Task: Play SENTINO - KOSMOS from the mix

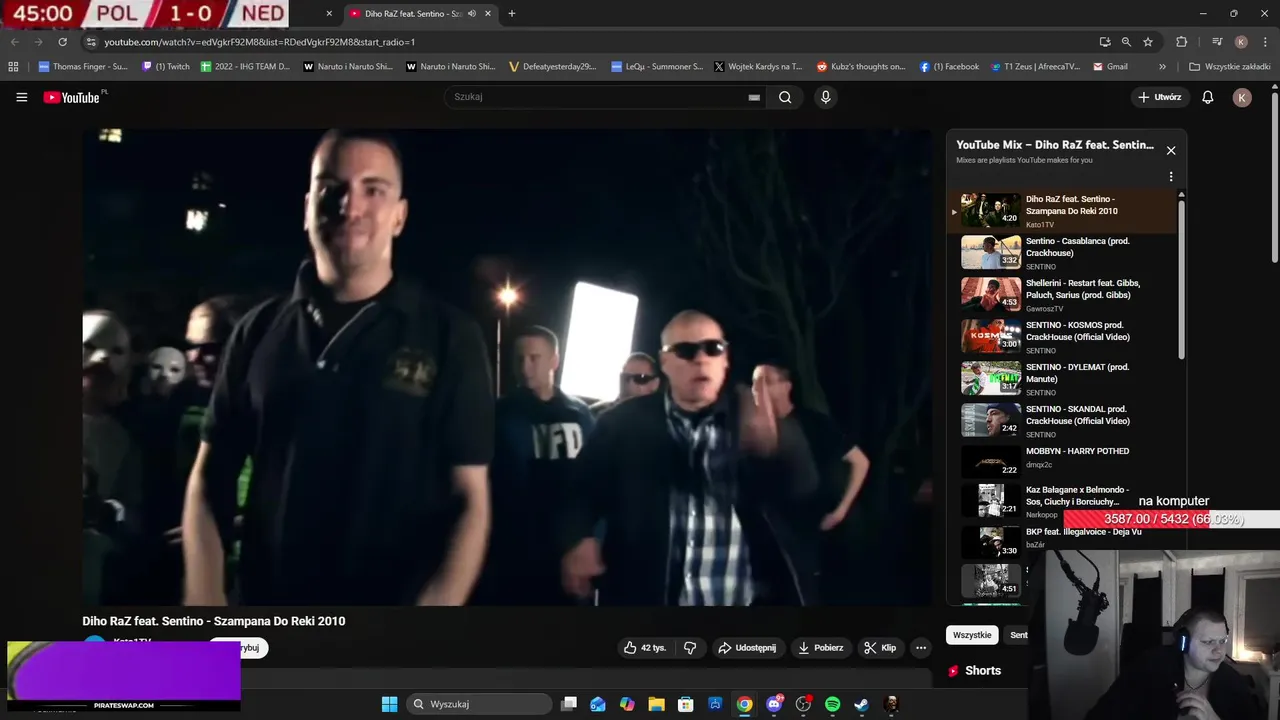Action: click(1063, 336)
